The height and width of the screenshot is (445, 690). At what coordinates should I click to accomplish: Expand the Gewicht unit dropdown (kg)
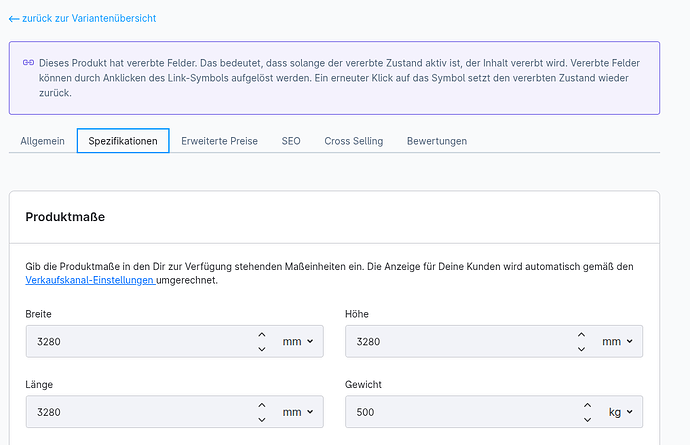[620, 412]
